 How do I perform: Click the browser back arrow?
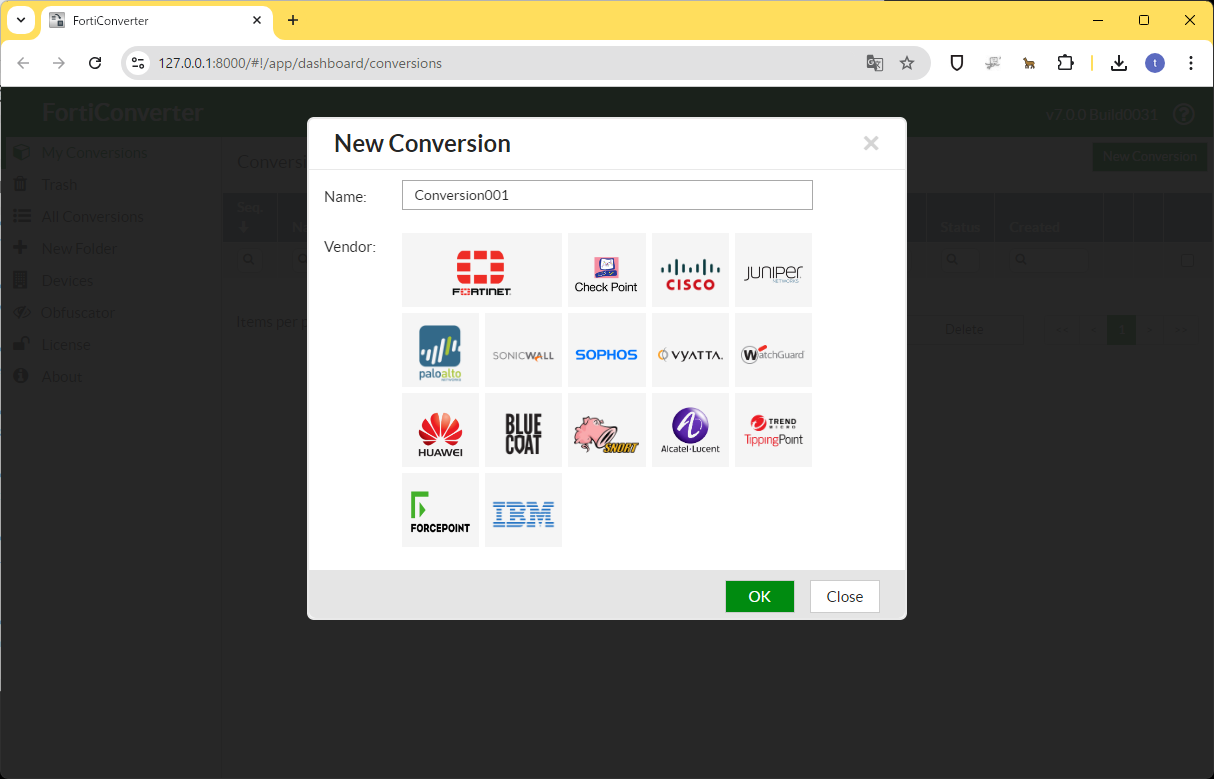[x=24, y=63]
